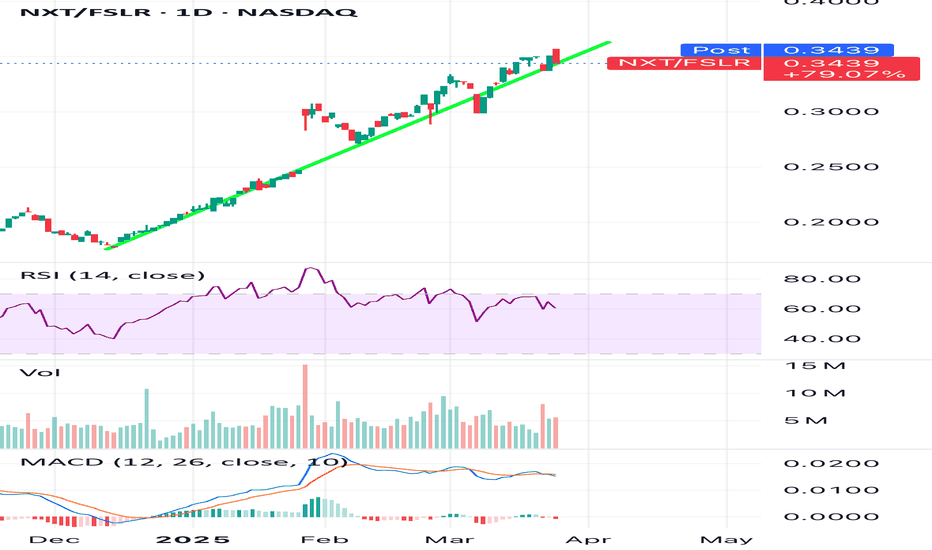Select the Vol indicator label

(x=40, y=373)
